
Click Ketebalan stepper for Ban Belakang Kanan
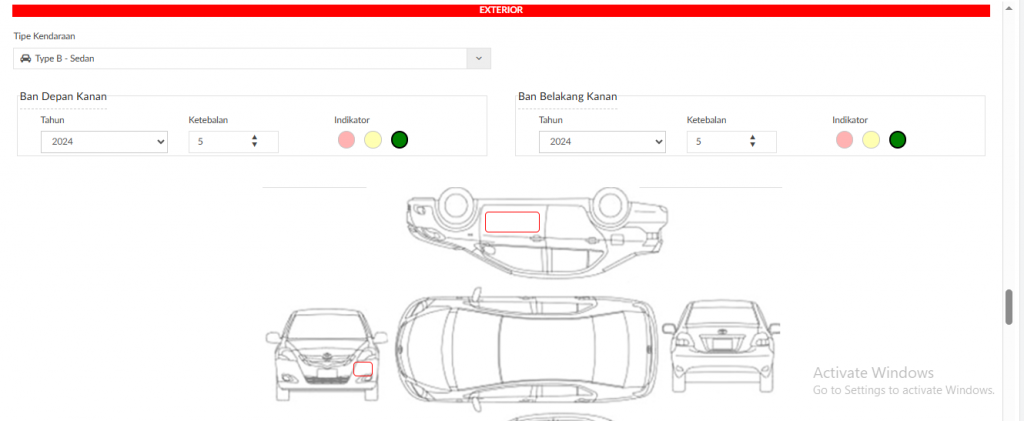[x=752, y=142]
